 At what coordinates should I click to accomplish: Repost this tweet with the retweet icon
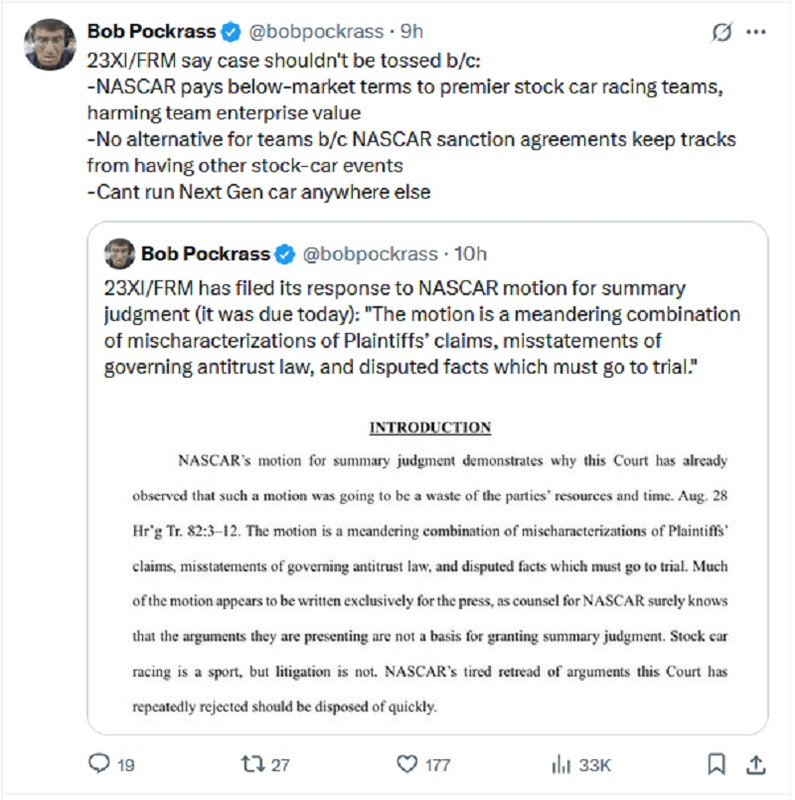[x=253, y=765]
